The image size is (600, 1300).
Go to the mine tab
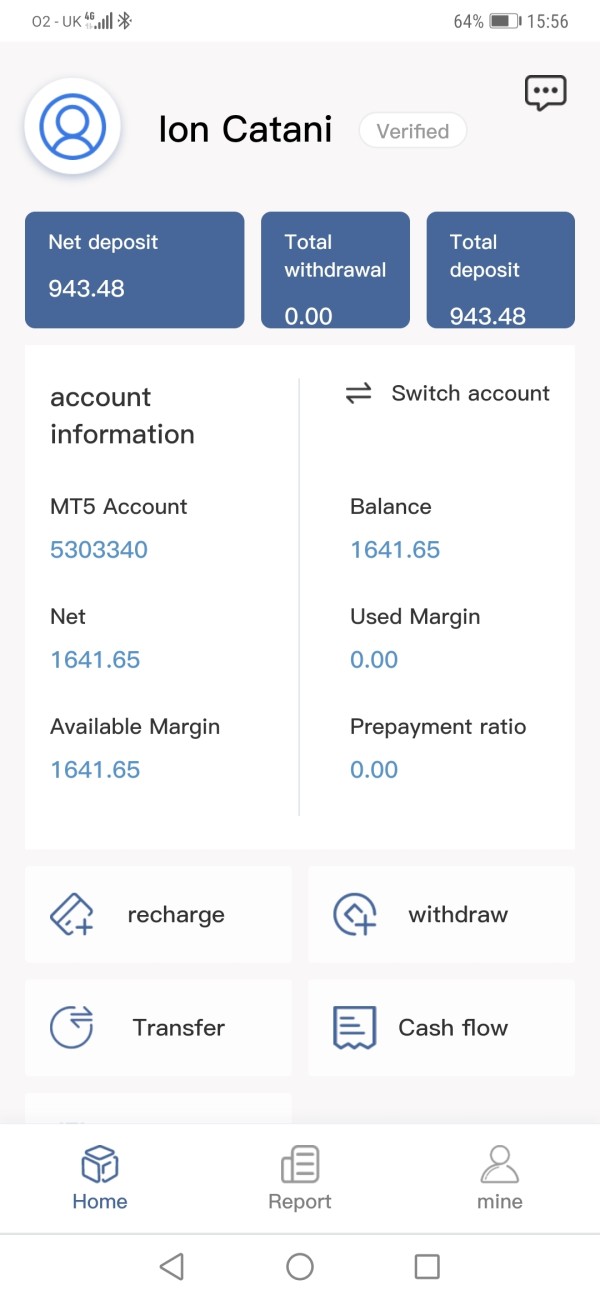(500, 1178)
